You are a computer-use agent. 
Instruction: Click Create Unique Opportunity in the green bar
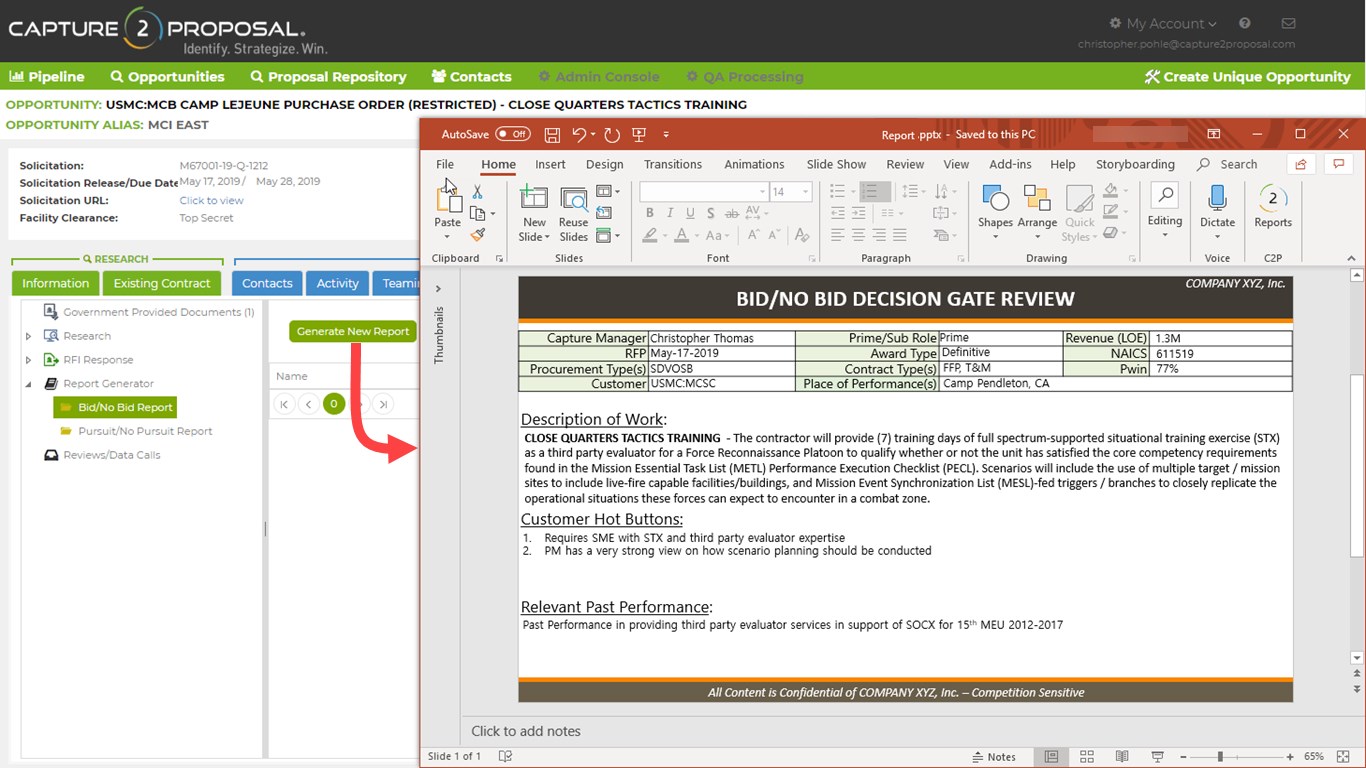click(x=1248, y=76)
